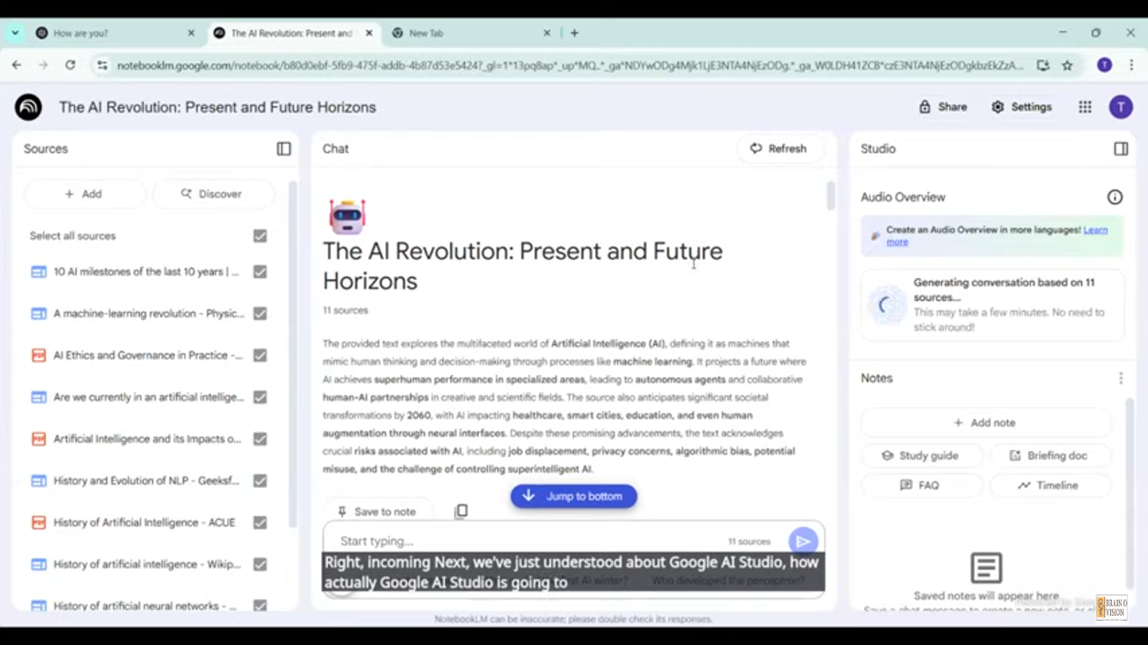Click the NotebookLM logo icon
This screenshot has height=645, width=1148.
(29, 107)
